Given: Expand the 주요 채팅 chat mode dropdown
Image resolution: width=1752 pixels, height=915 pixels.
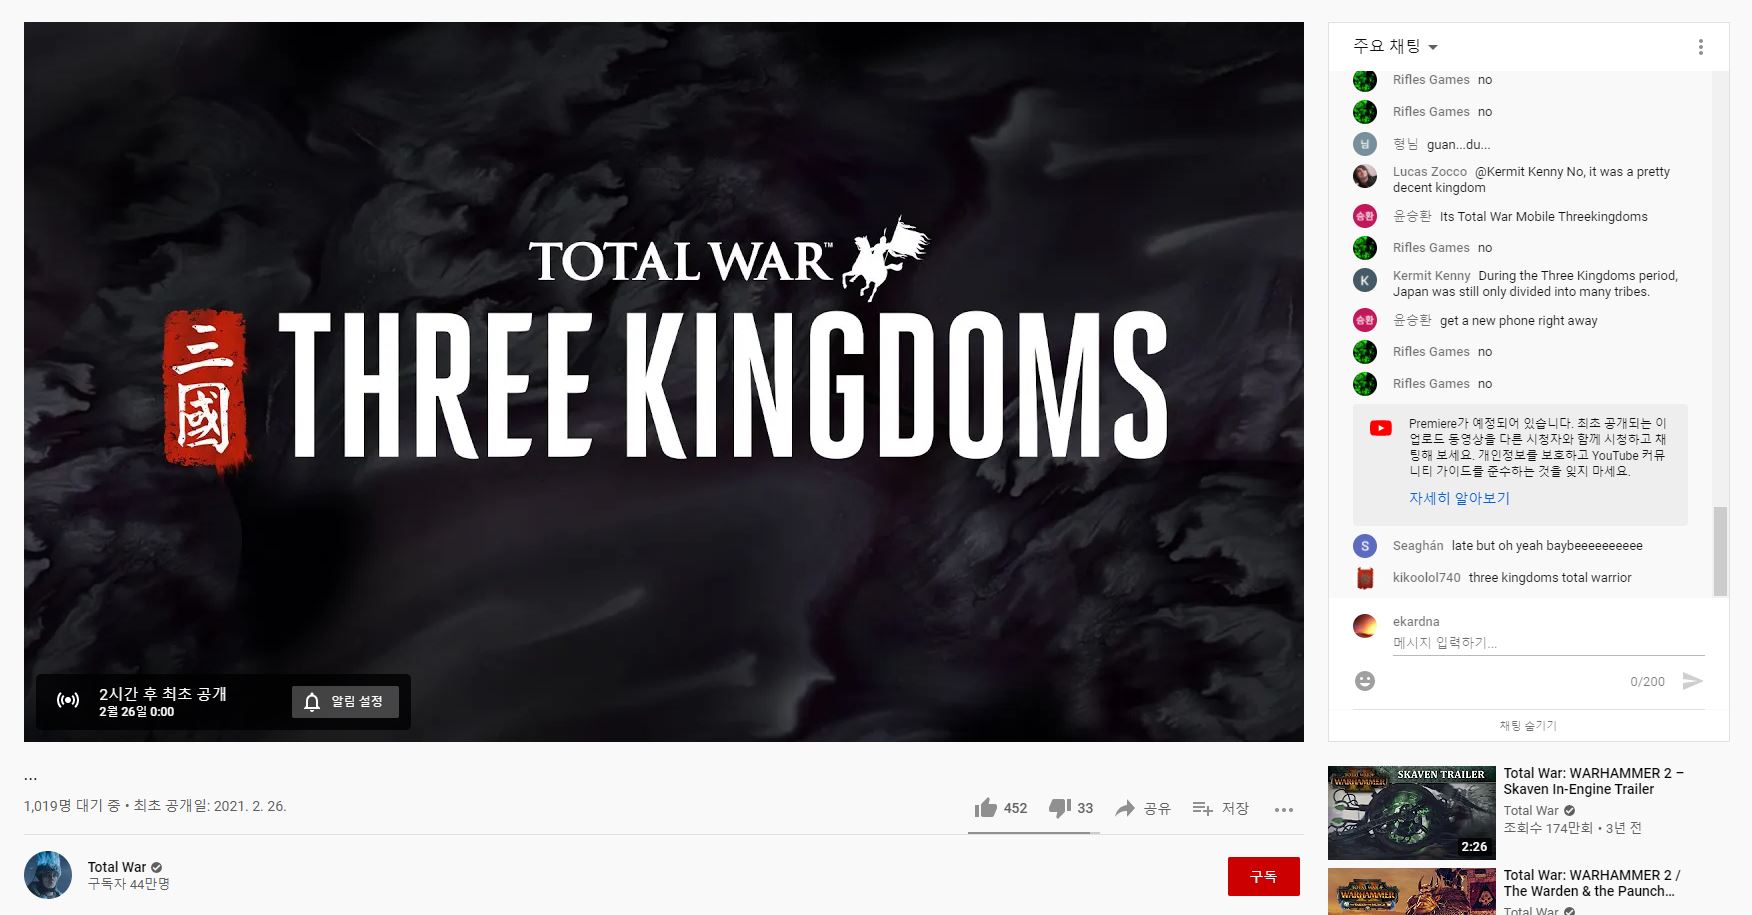Looking at the screenshot, I should [x=1395, y=46].
